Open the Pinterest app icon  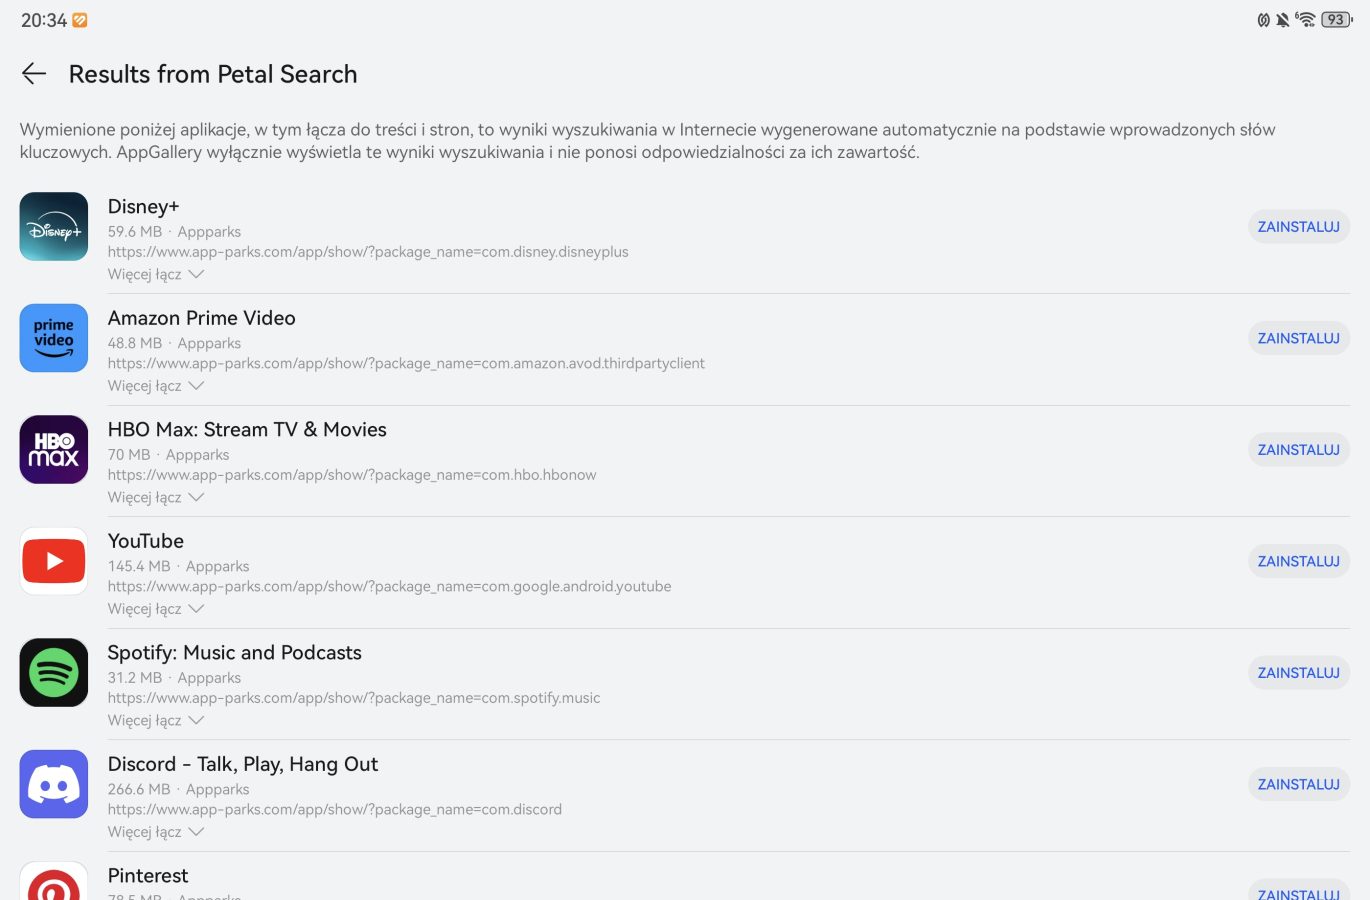pyautogui.click(x=54, y=881)
